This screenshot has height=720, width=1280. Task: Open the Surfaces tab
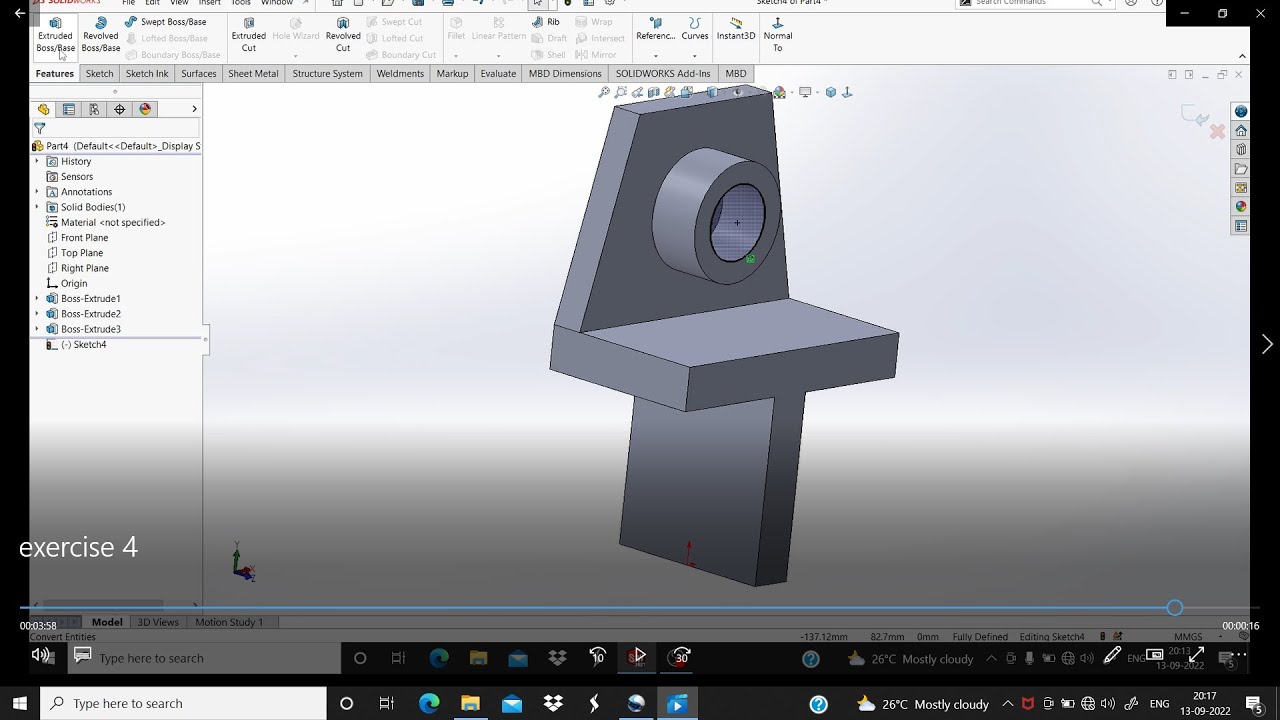[x=198, y=73]
